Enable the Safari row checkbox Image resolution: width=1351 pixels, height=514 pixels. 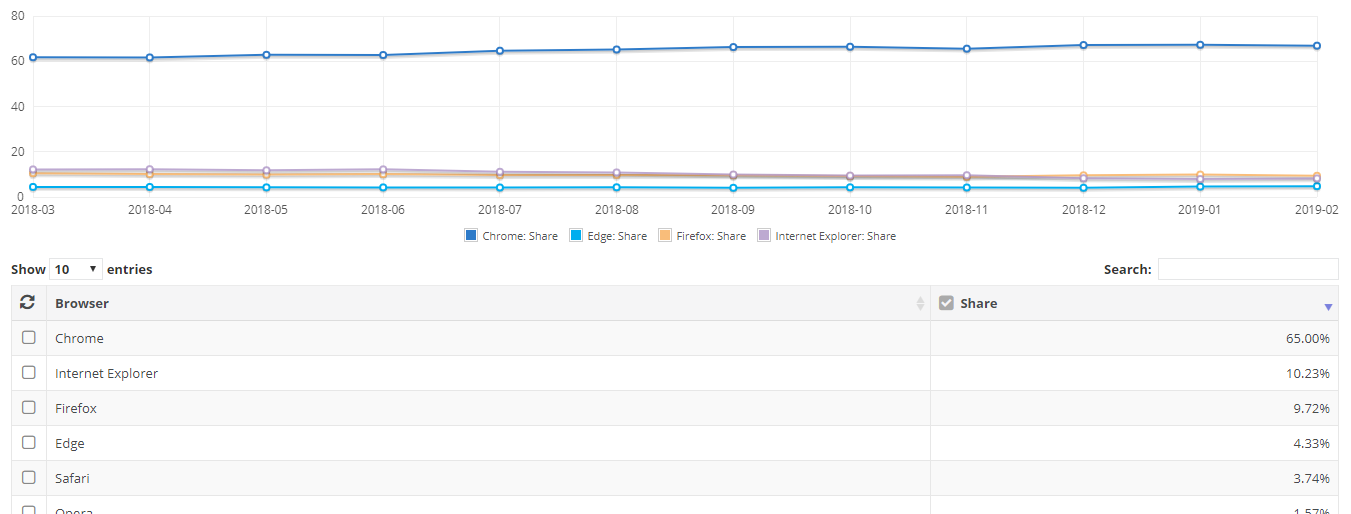click(x=29, y=478)
